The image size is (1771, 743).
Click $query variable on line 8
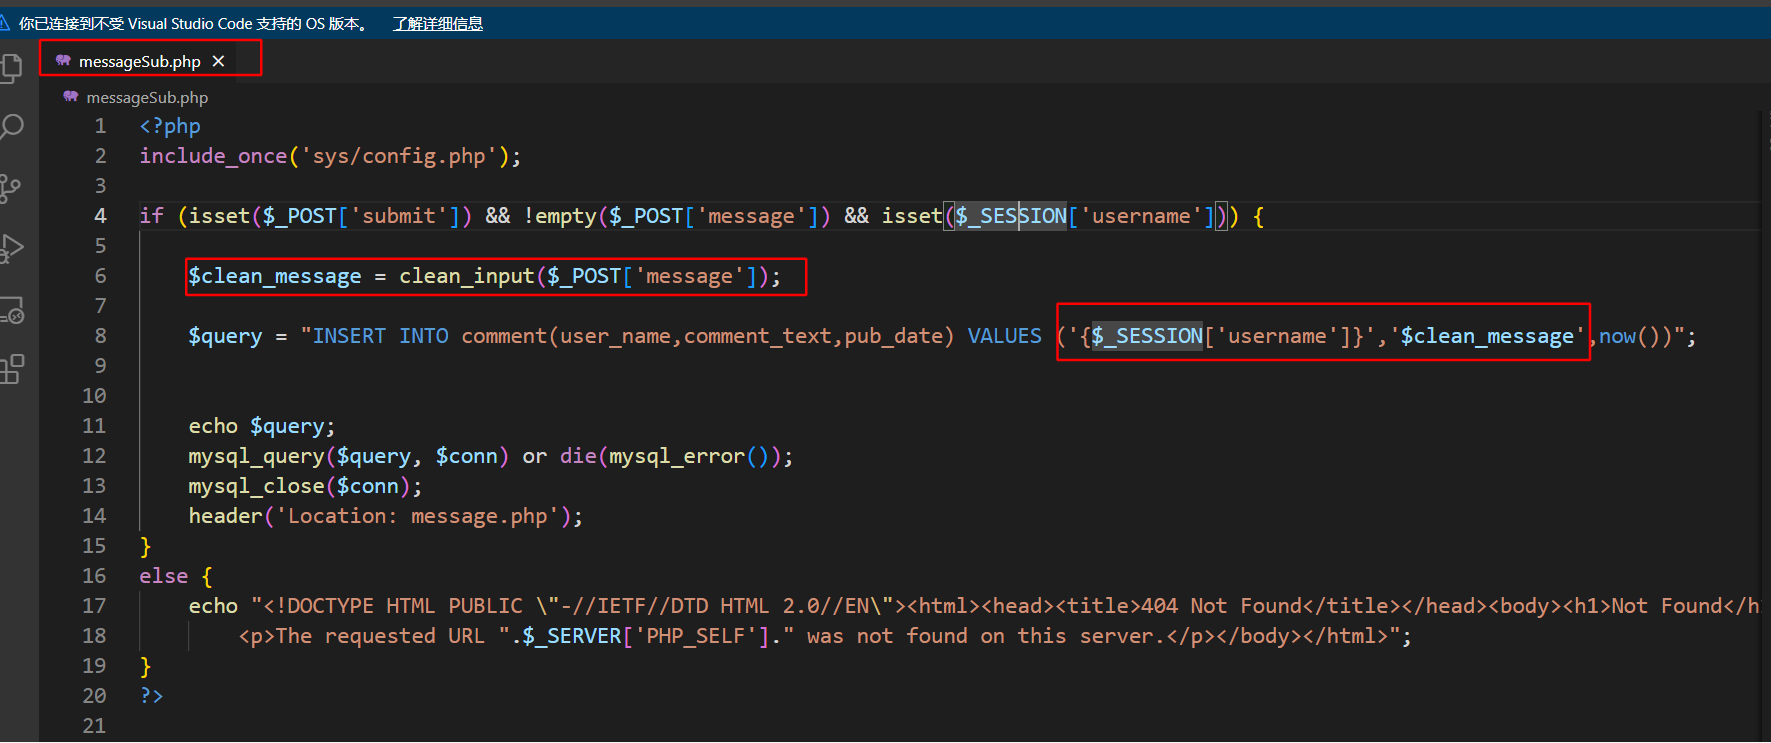click(x=225, y=336)
